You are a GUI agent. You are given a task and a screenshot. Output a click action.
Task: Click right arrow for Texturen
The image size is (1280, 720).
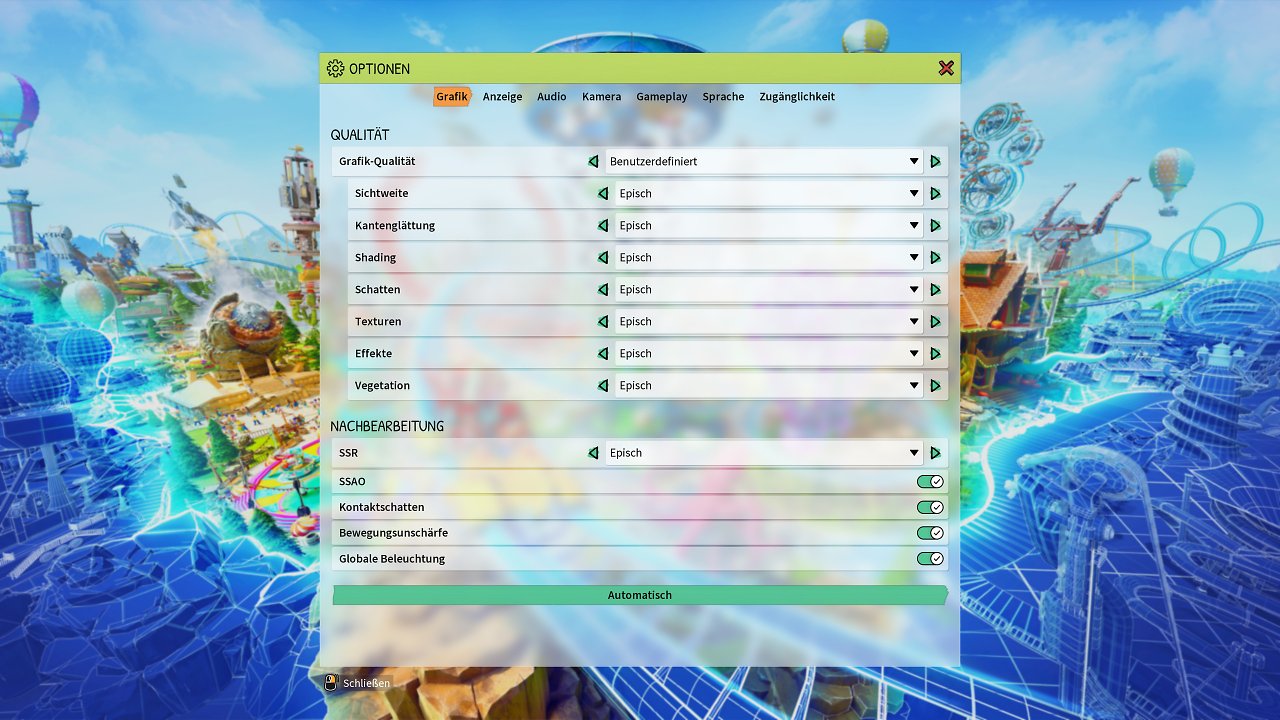(x=936, y=321)
